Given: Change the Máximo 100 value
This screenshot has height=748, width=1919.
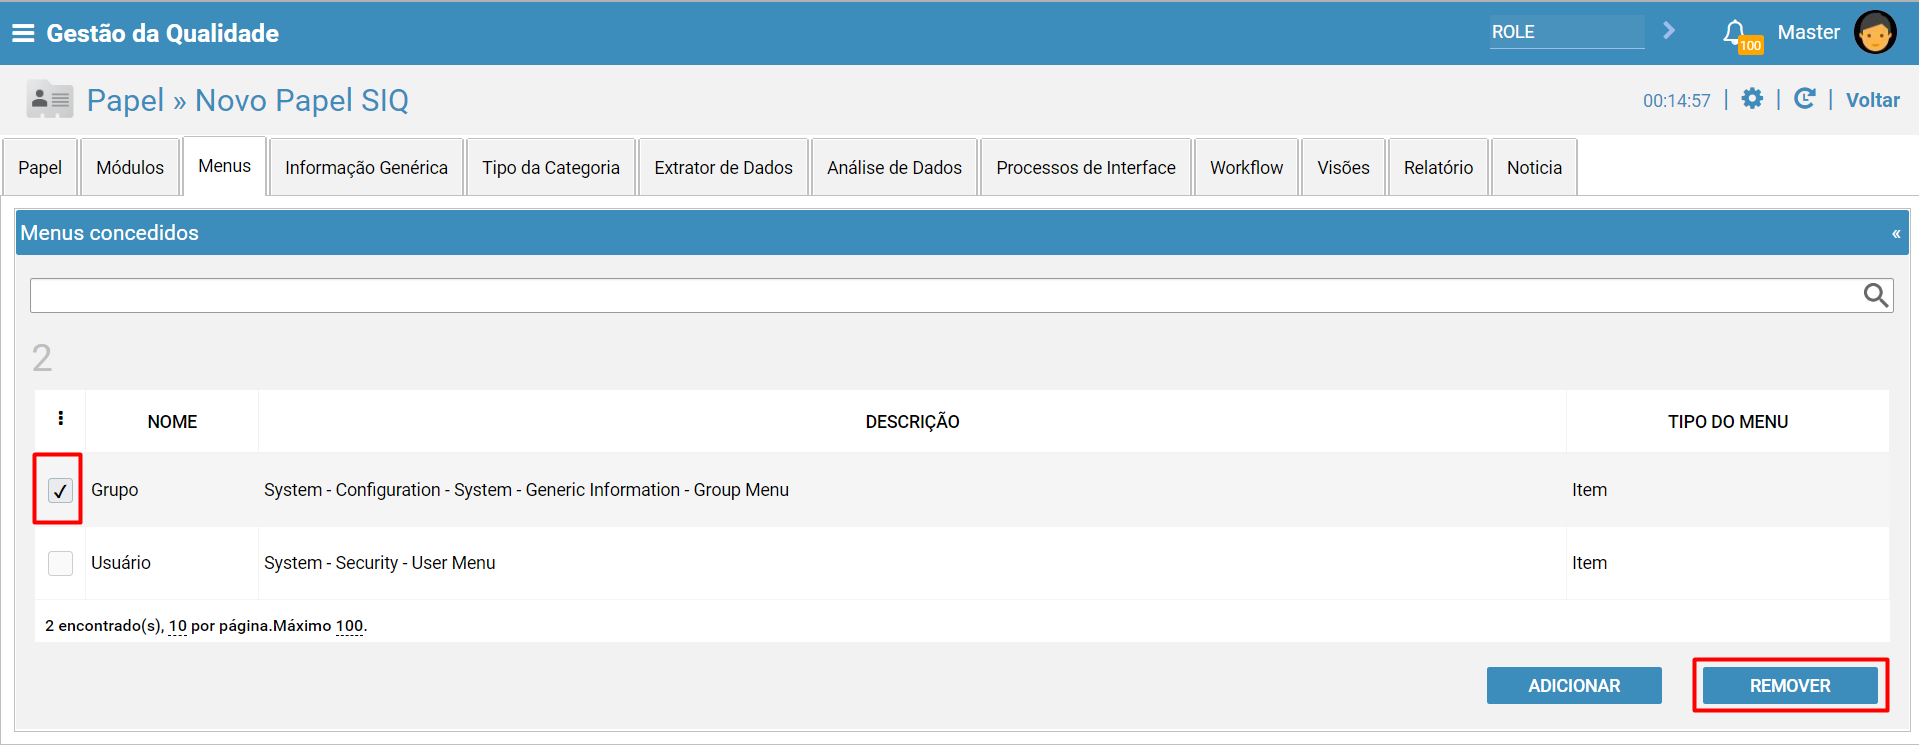Looking at the screenshot, I should pos(349,626).
